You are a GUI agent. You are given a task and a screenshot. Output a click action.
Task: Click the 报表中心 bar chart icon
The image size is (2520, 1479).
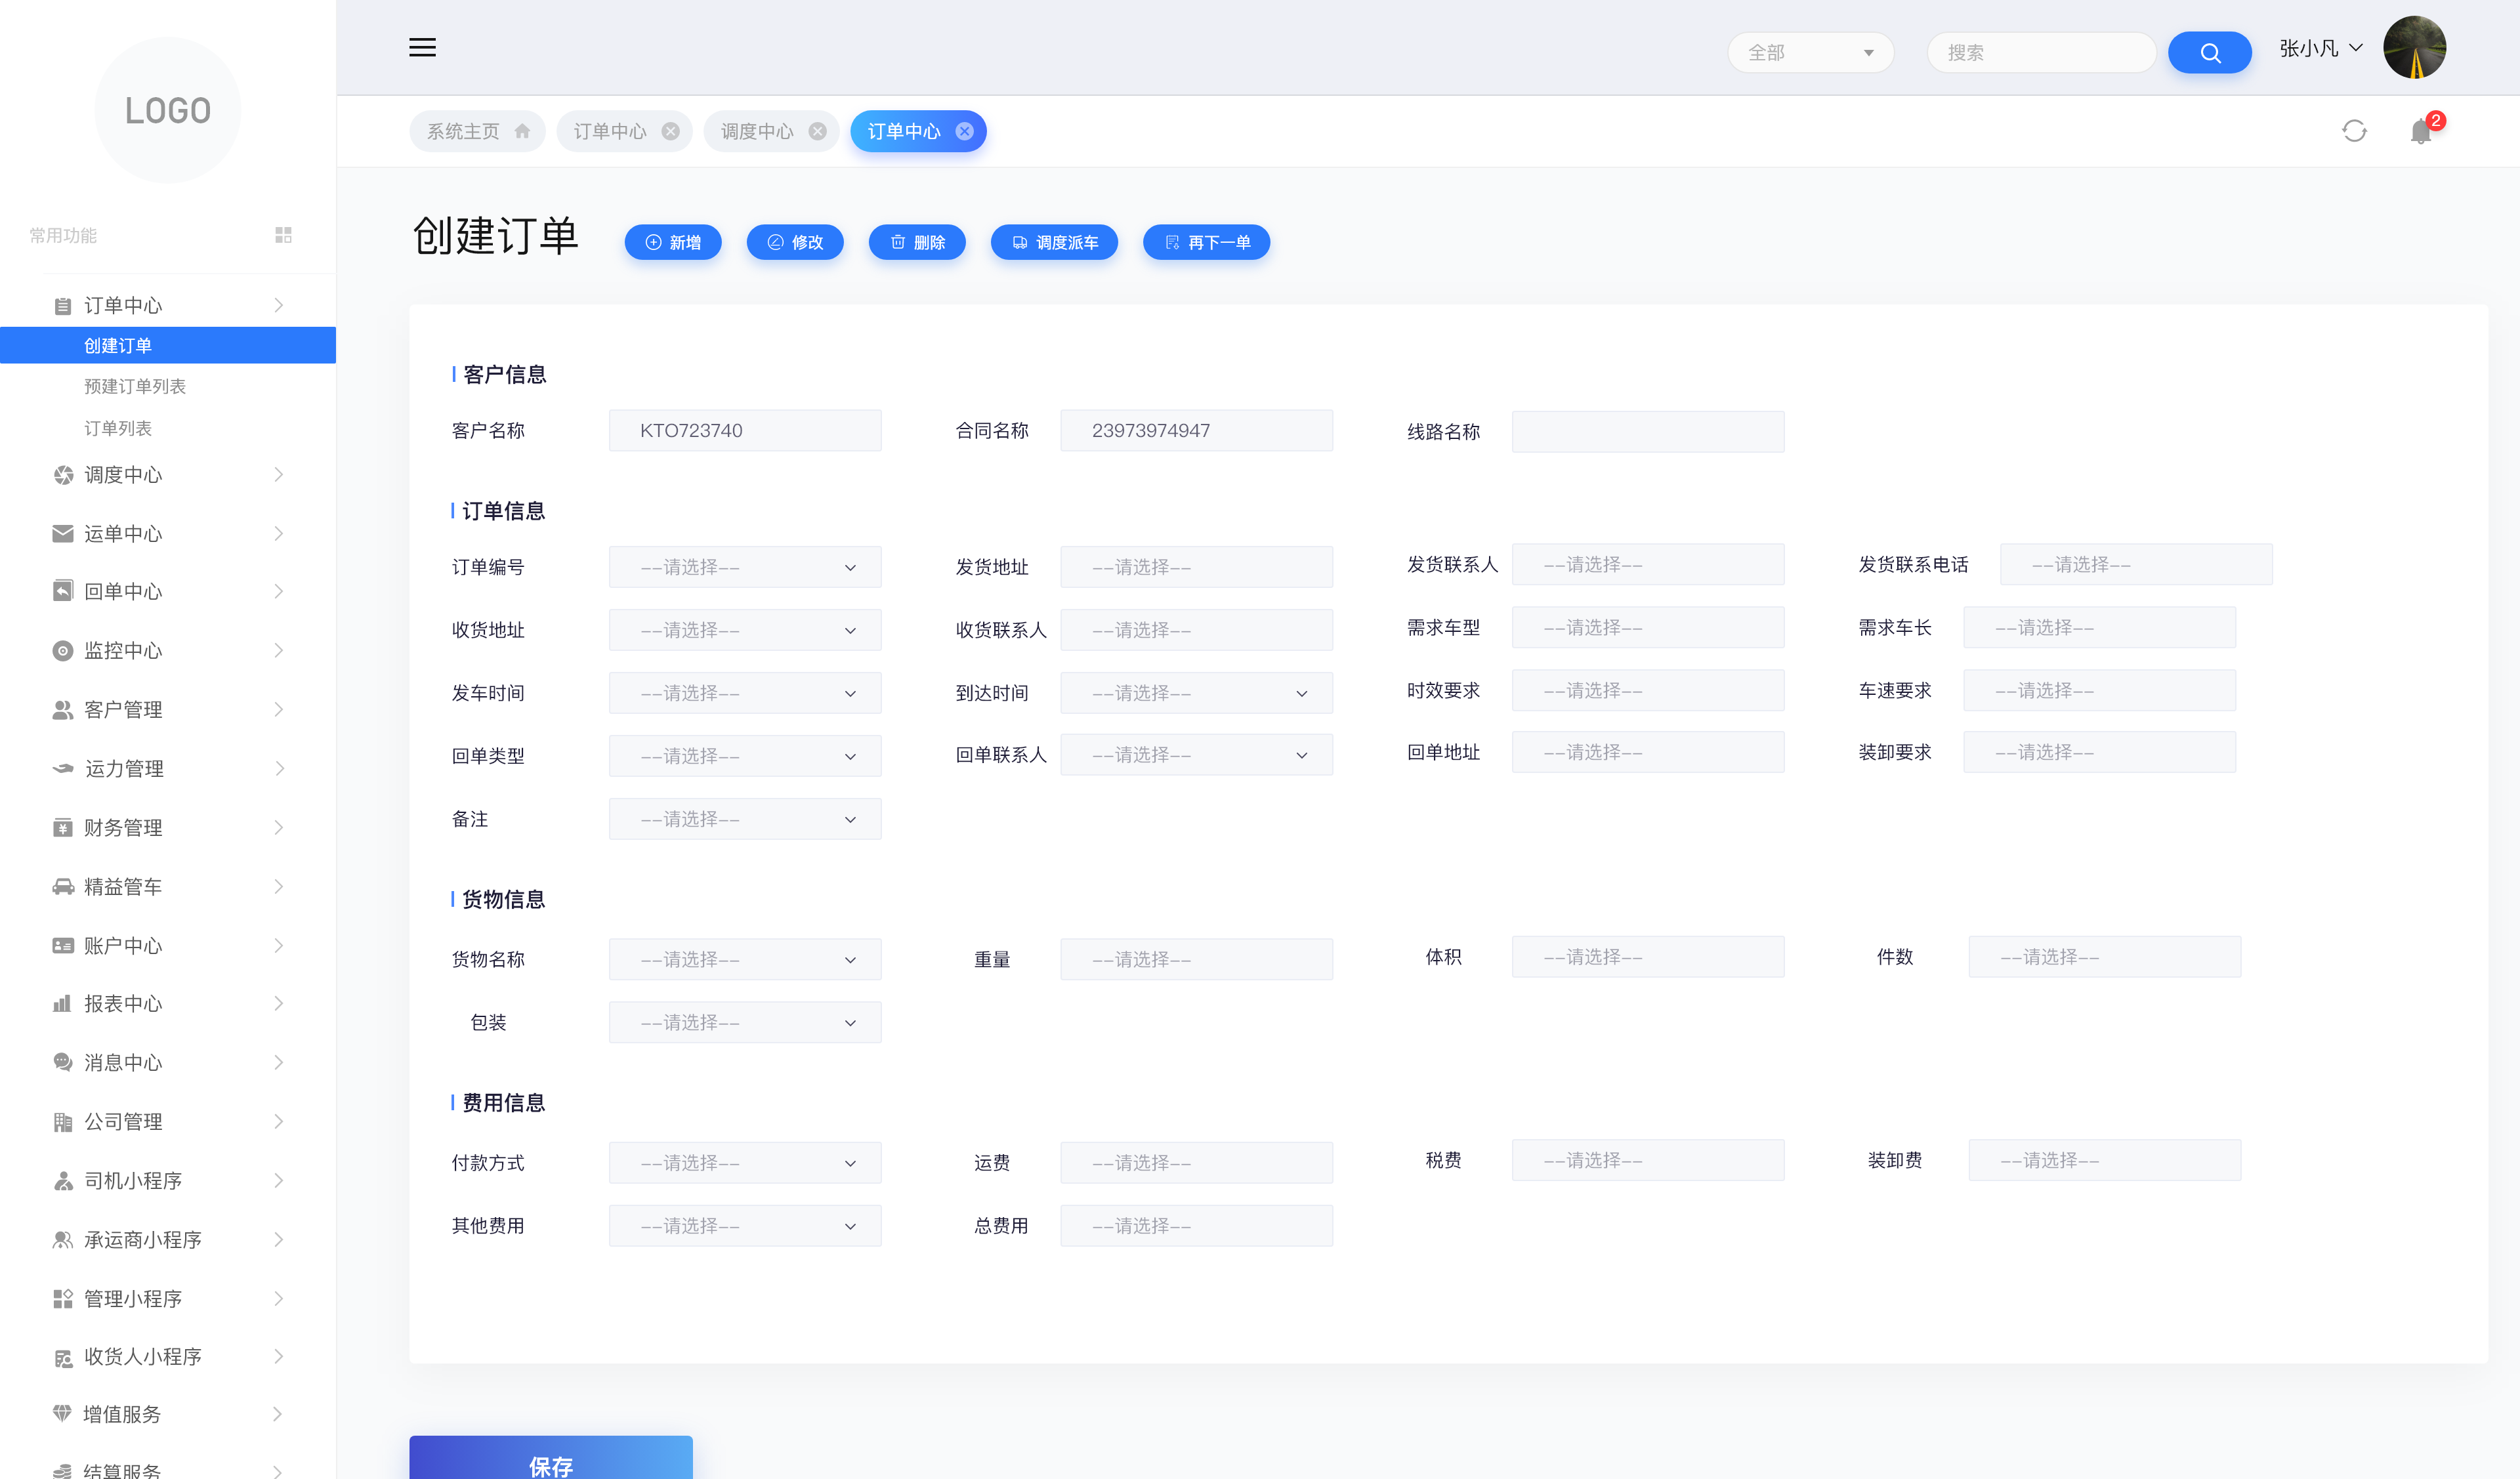coord(62,1003)
